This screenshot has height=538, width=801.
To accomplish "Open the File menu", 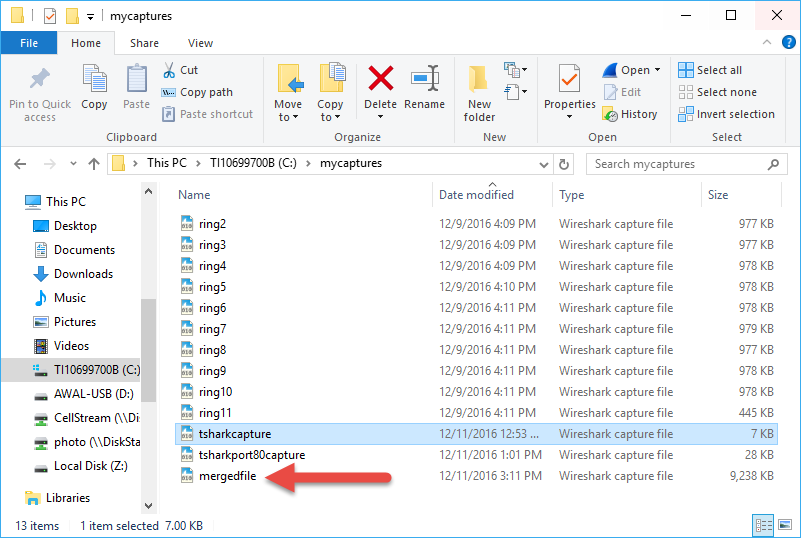I will pyautogui.click(x=29, y=43).
